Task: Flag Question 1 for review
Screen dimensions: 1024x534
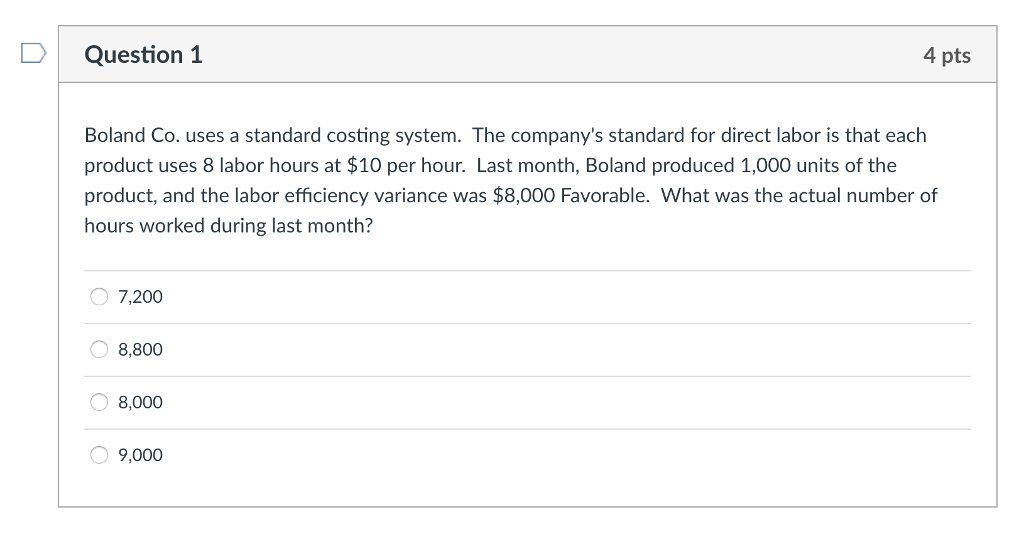Action: coord(30,54)
